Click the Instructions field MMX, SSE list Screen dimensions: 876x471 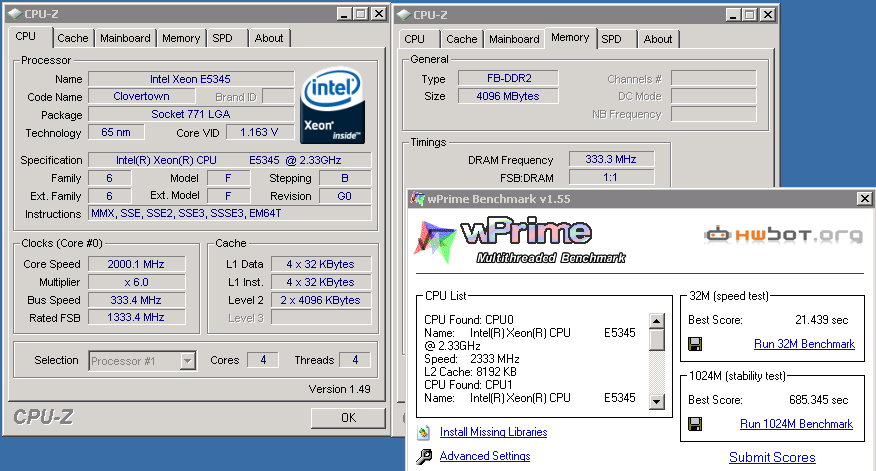[230, 213]
